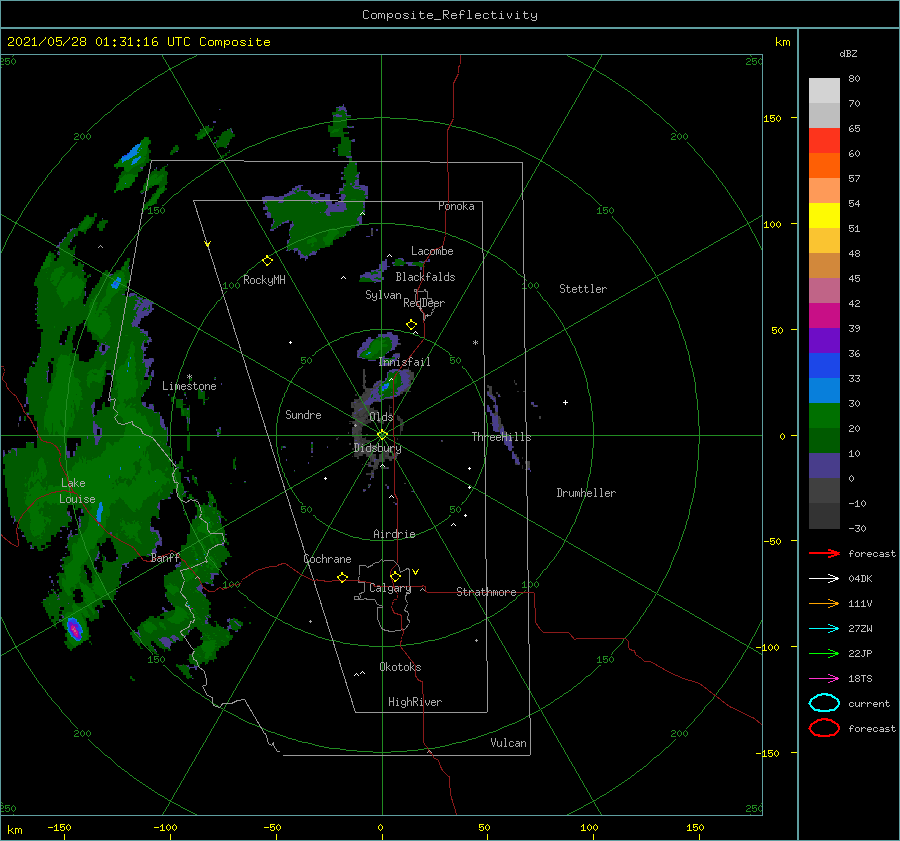The height and width of the screenshot is (841, 900).
Task: Click the intense purple storm cell southwest of Banff
Action: pos(75,629)
